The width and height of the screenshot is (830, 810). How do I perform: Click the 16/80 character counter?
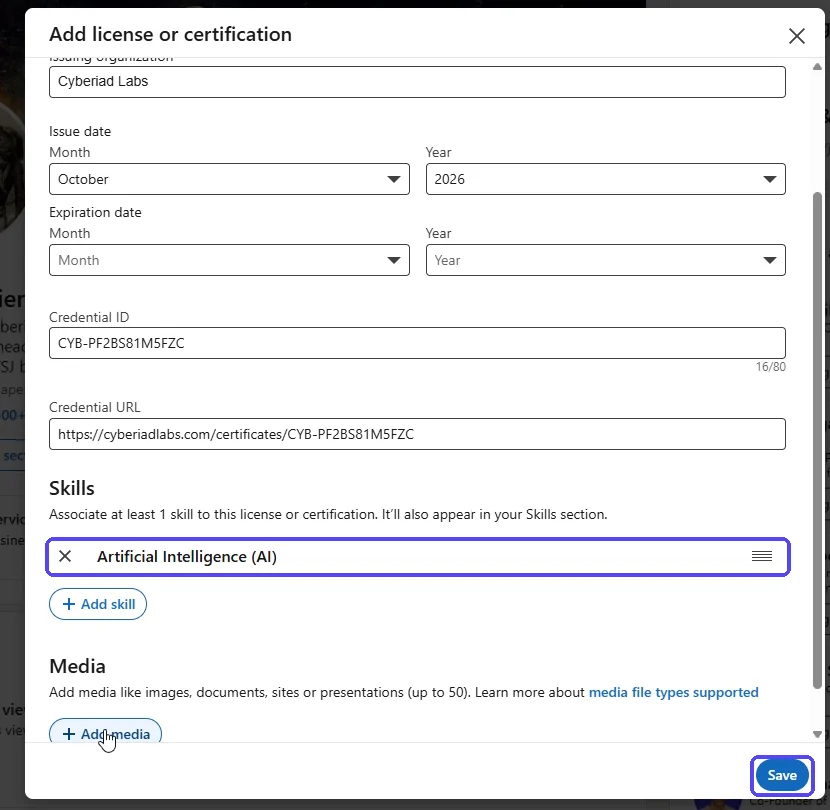[x=771, y=367]
